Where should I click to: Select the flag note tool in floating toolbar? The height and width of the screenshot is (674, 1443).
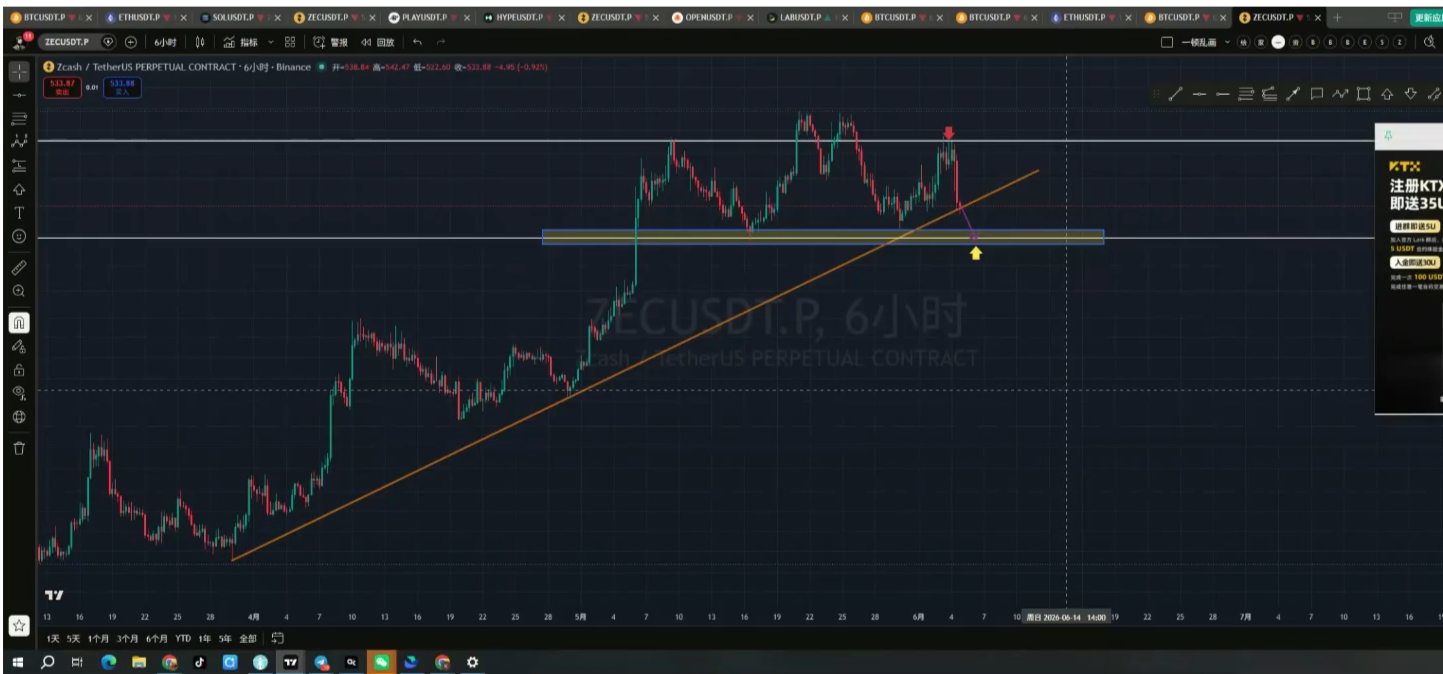click(x=1316, y=94)
